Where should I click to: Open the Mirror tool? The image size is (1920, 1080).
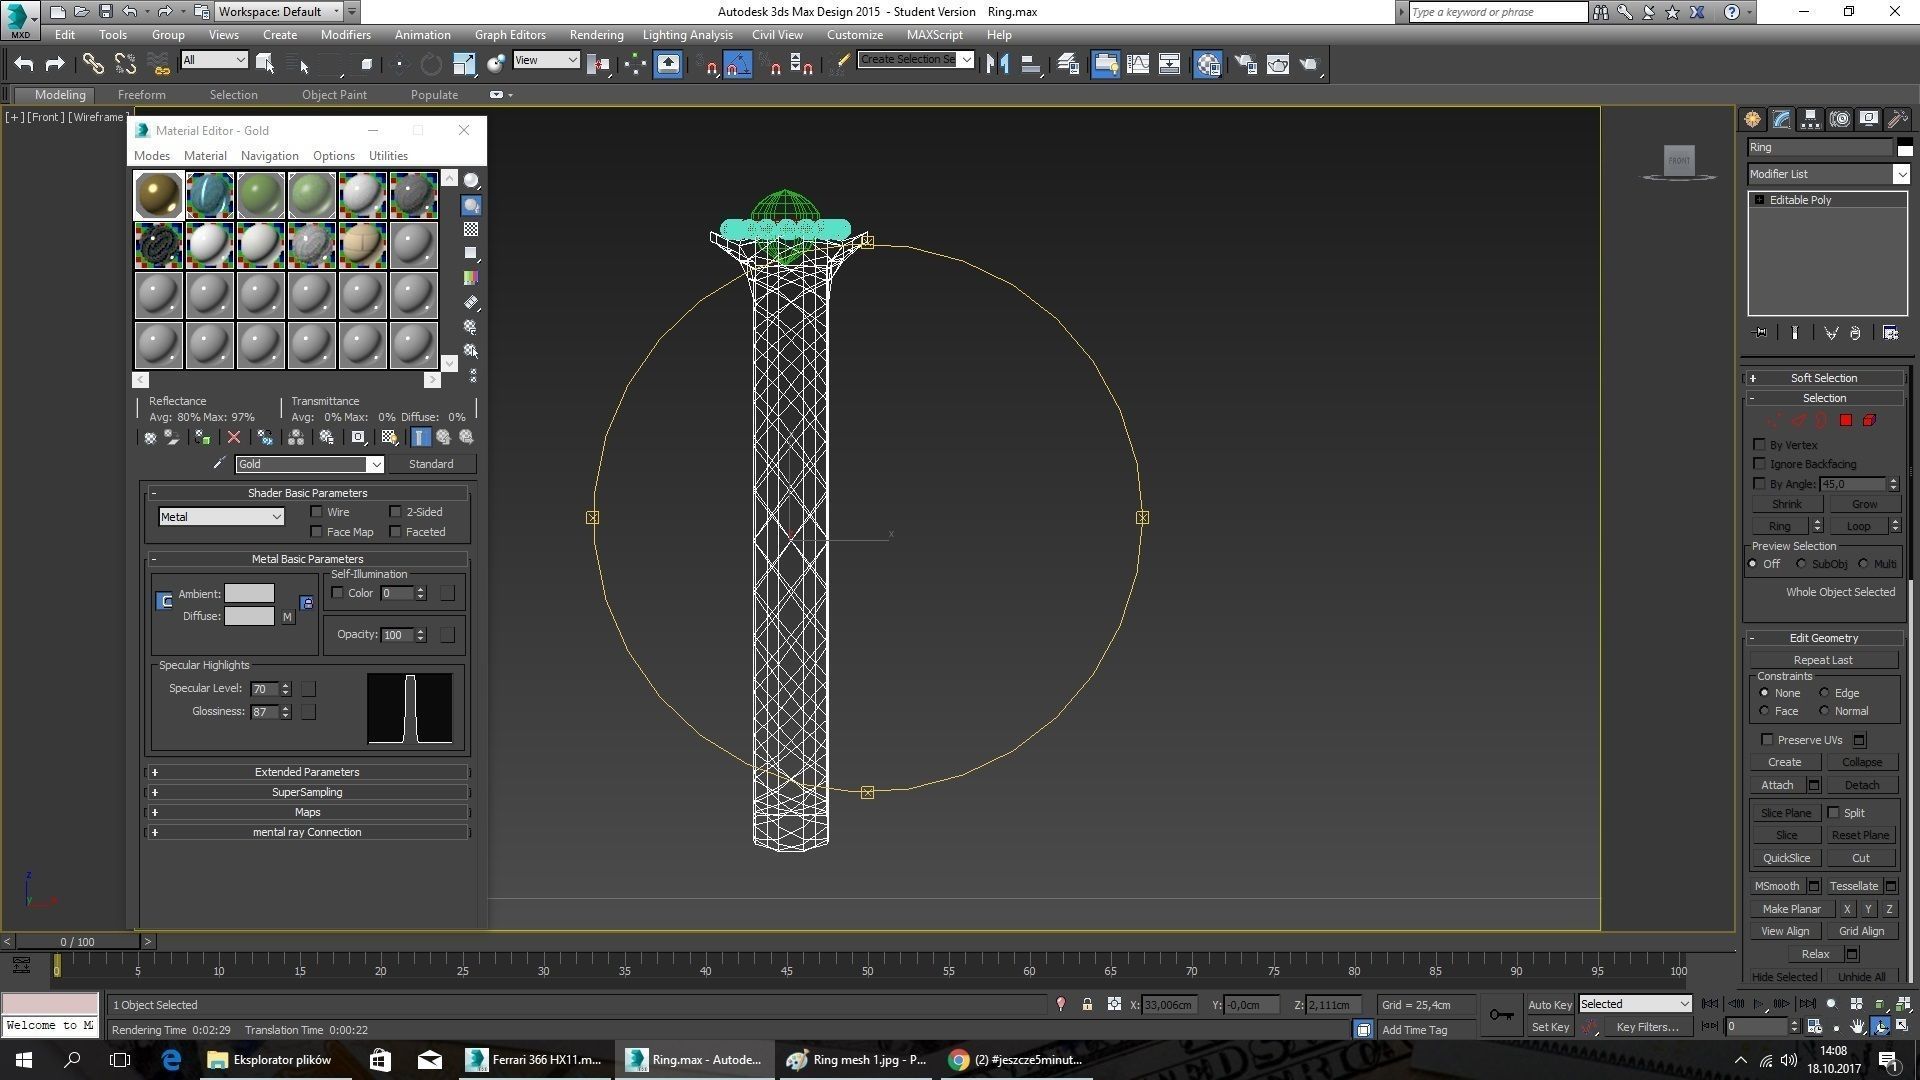tap(997, 64)
